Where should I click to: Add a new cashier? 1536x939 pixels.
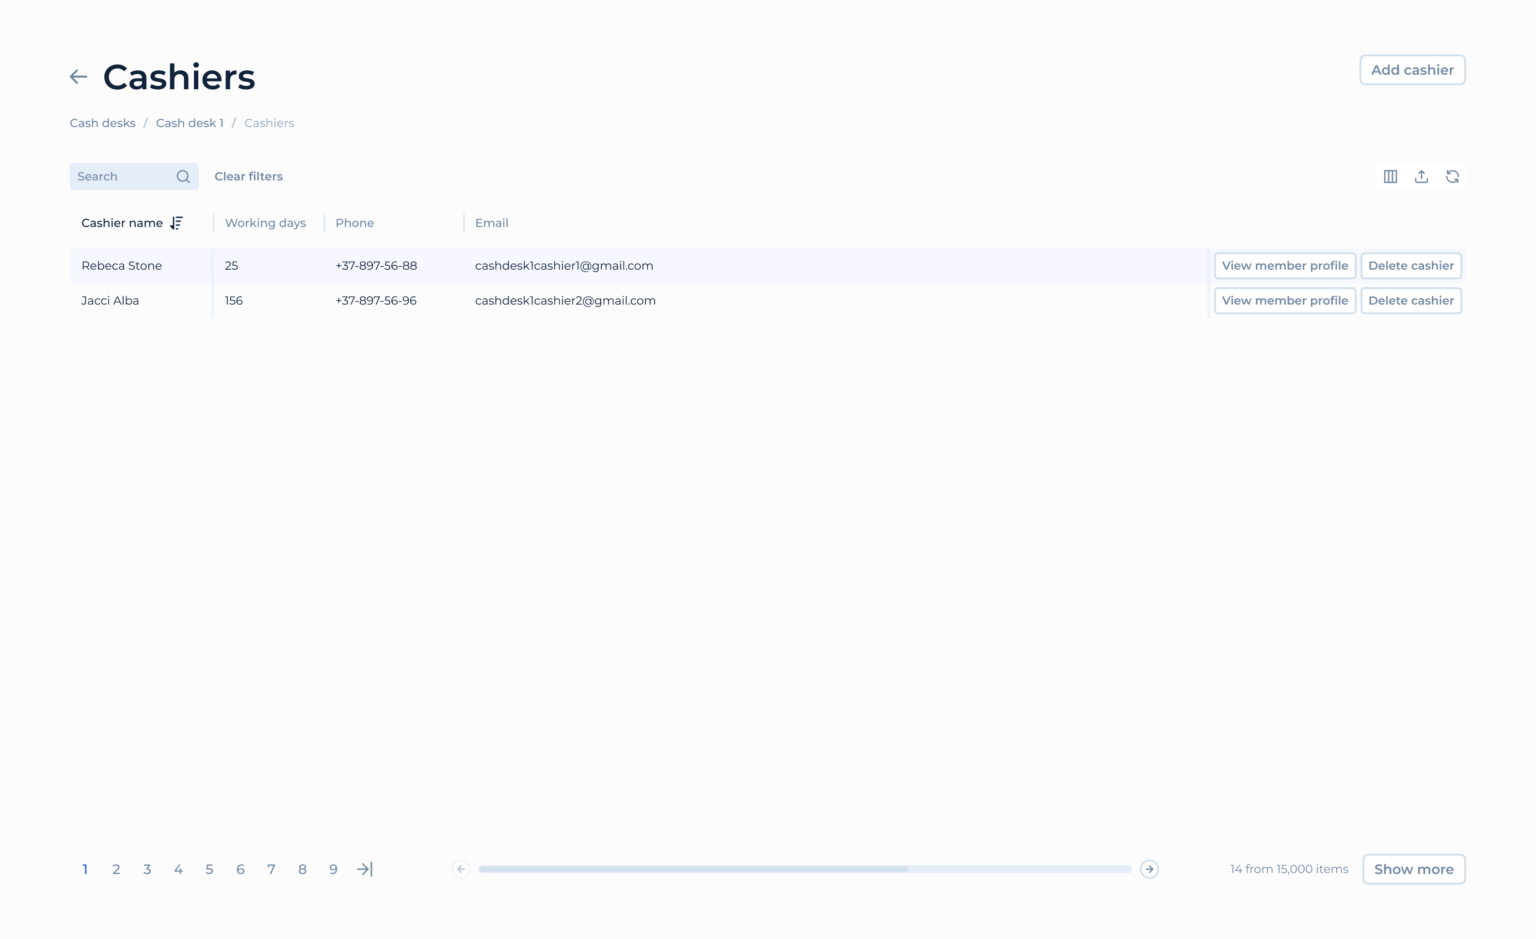1412,70
